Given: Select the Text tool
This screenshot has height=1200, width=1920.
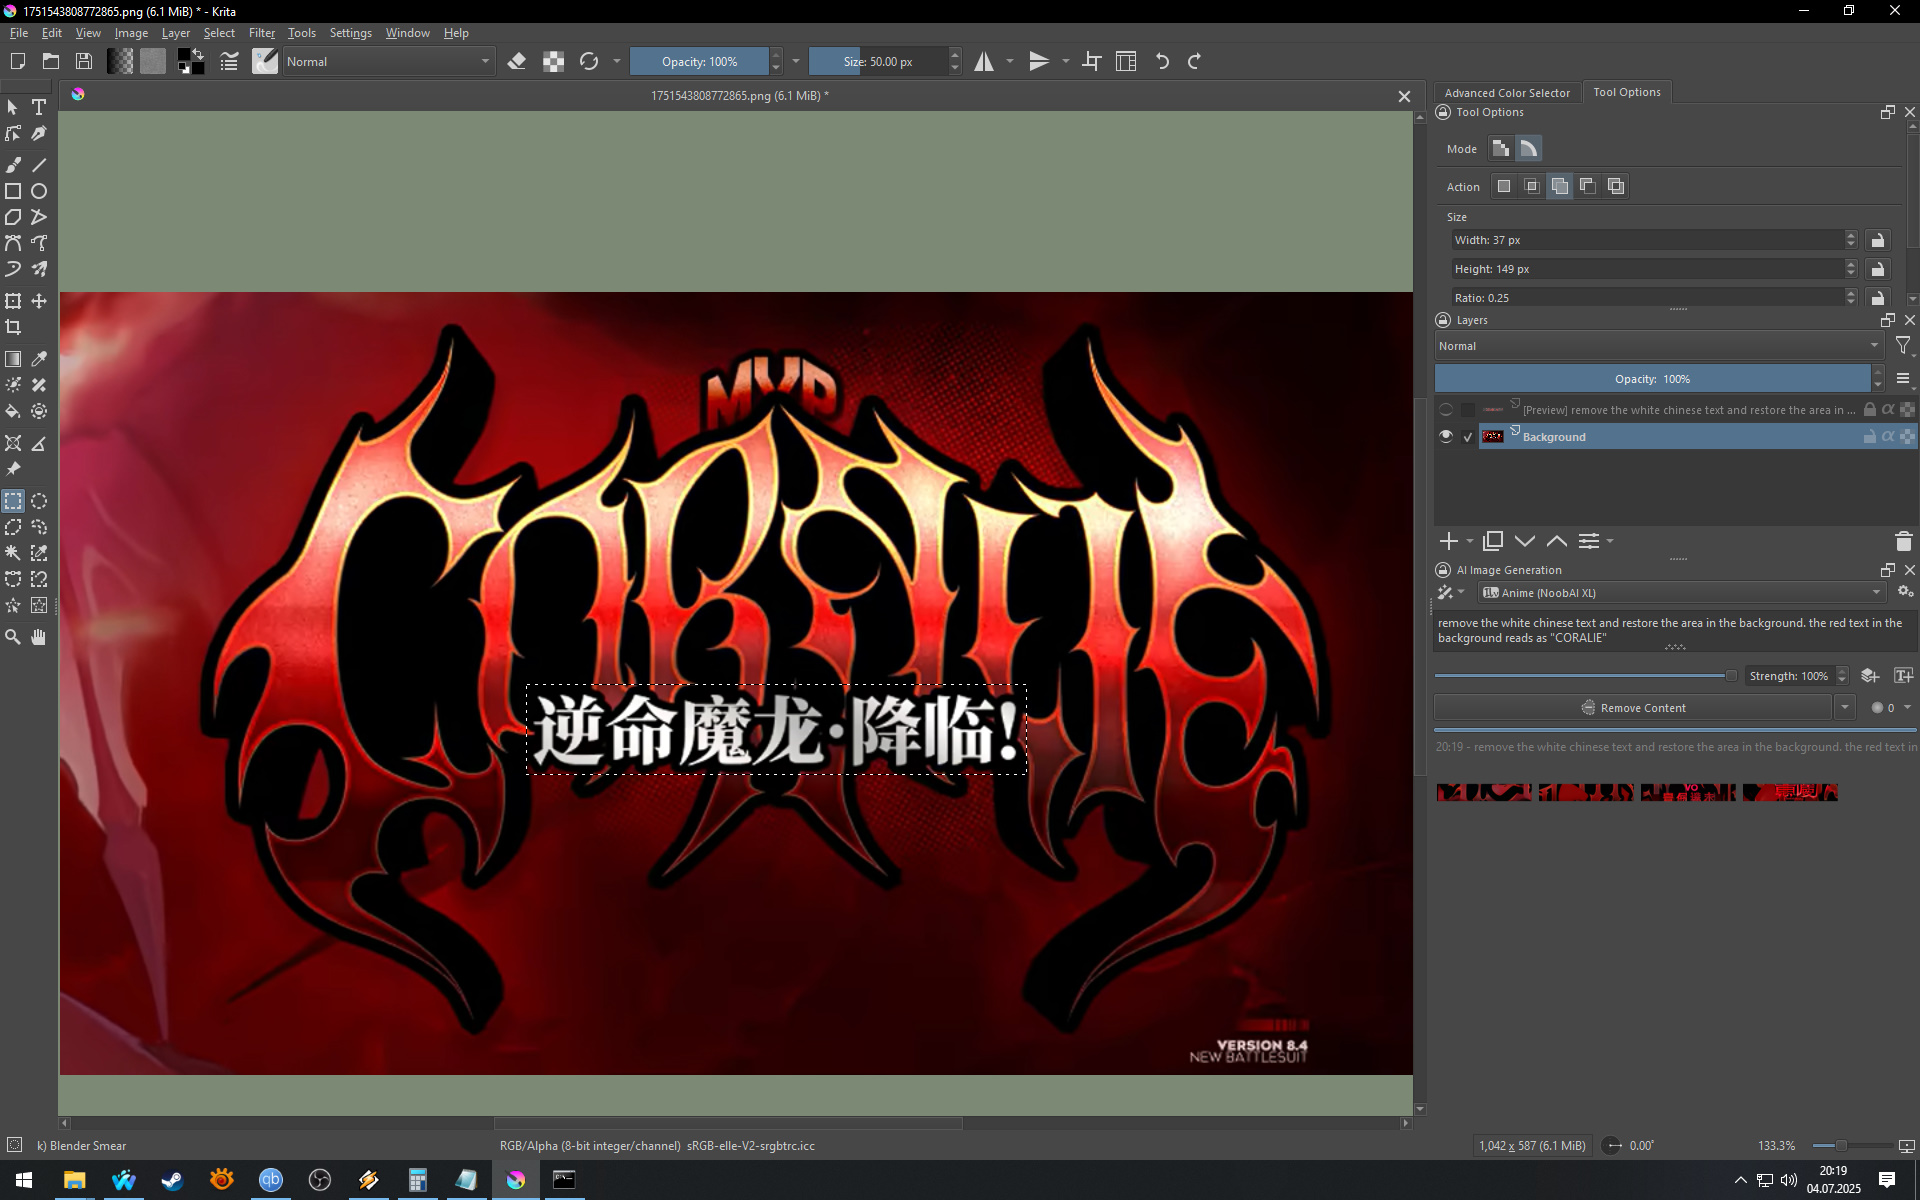Looking at the screenshot, I should pyautogui.click(x=39, y=107).
